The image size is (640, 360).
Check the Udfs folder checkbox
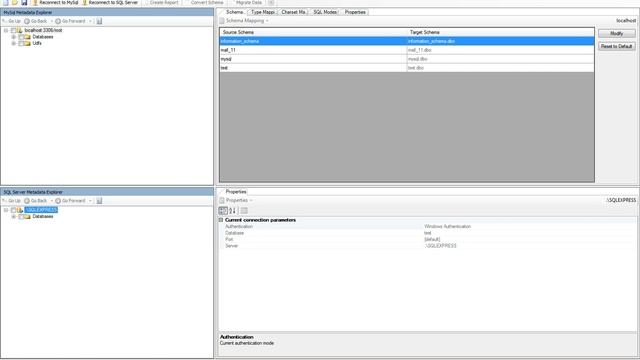[x=21, y=43]
